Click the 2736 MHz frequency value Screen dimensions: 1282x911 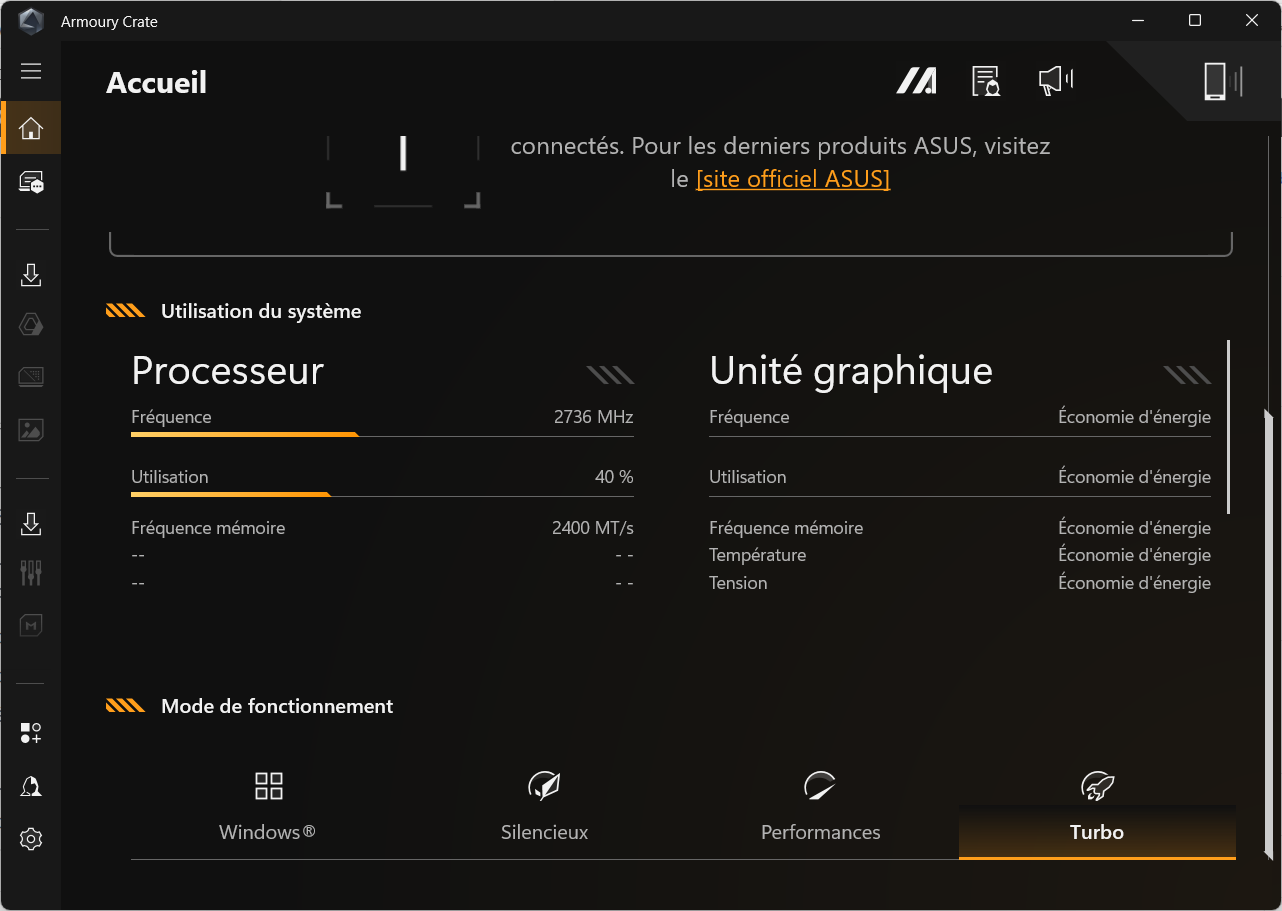(594, 417)
